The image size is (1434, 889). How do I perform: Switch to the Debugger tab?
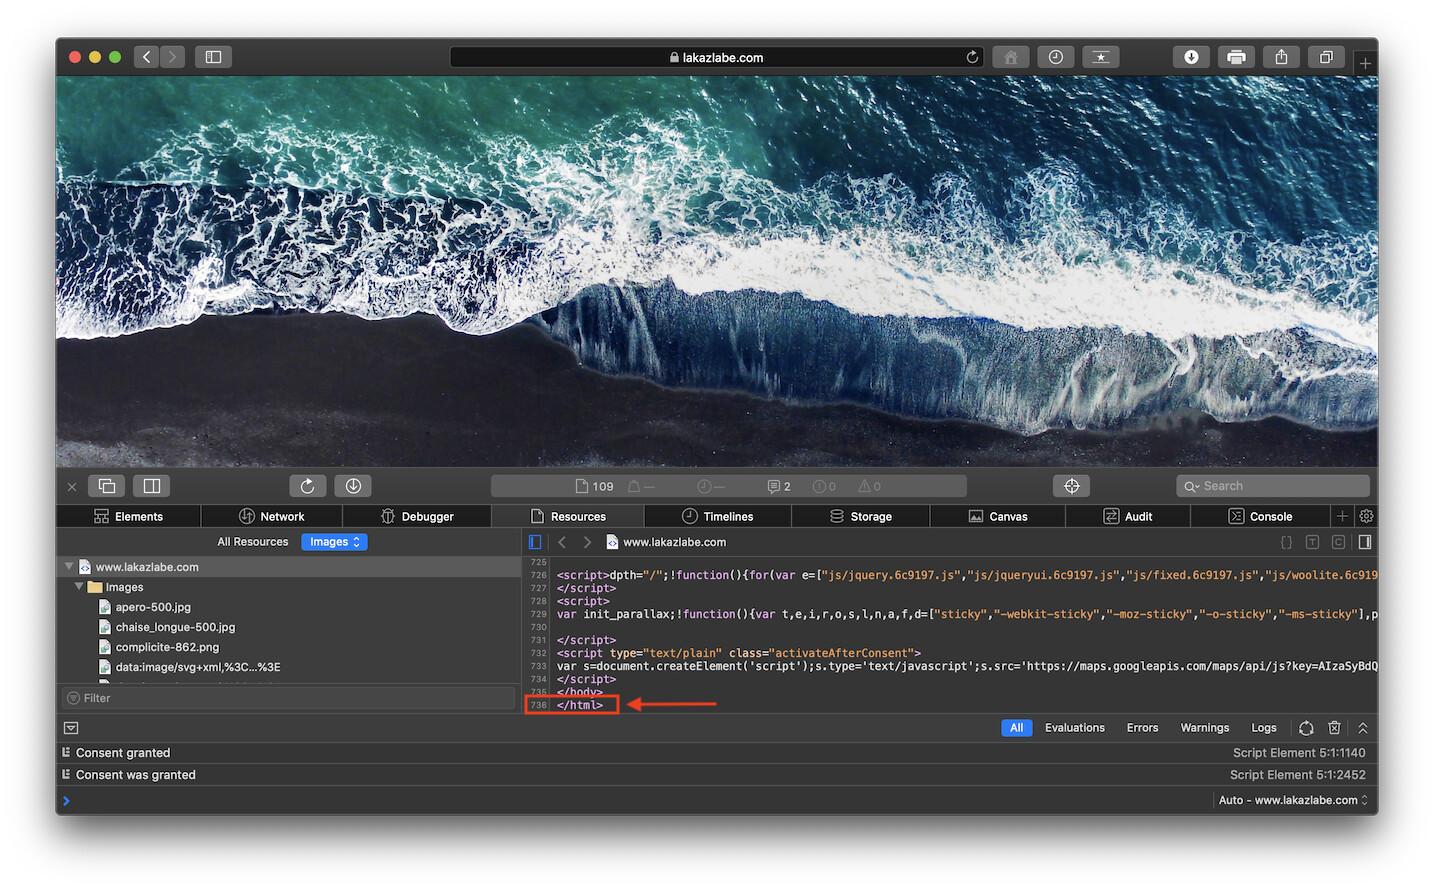tap(417, 516)
